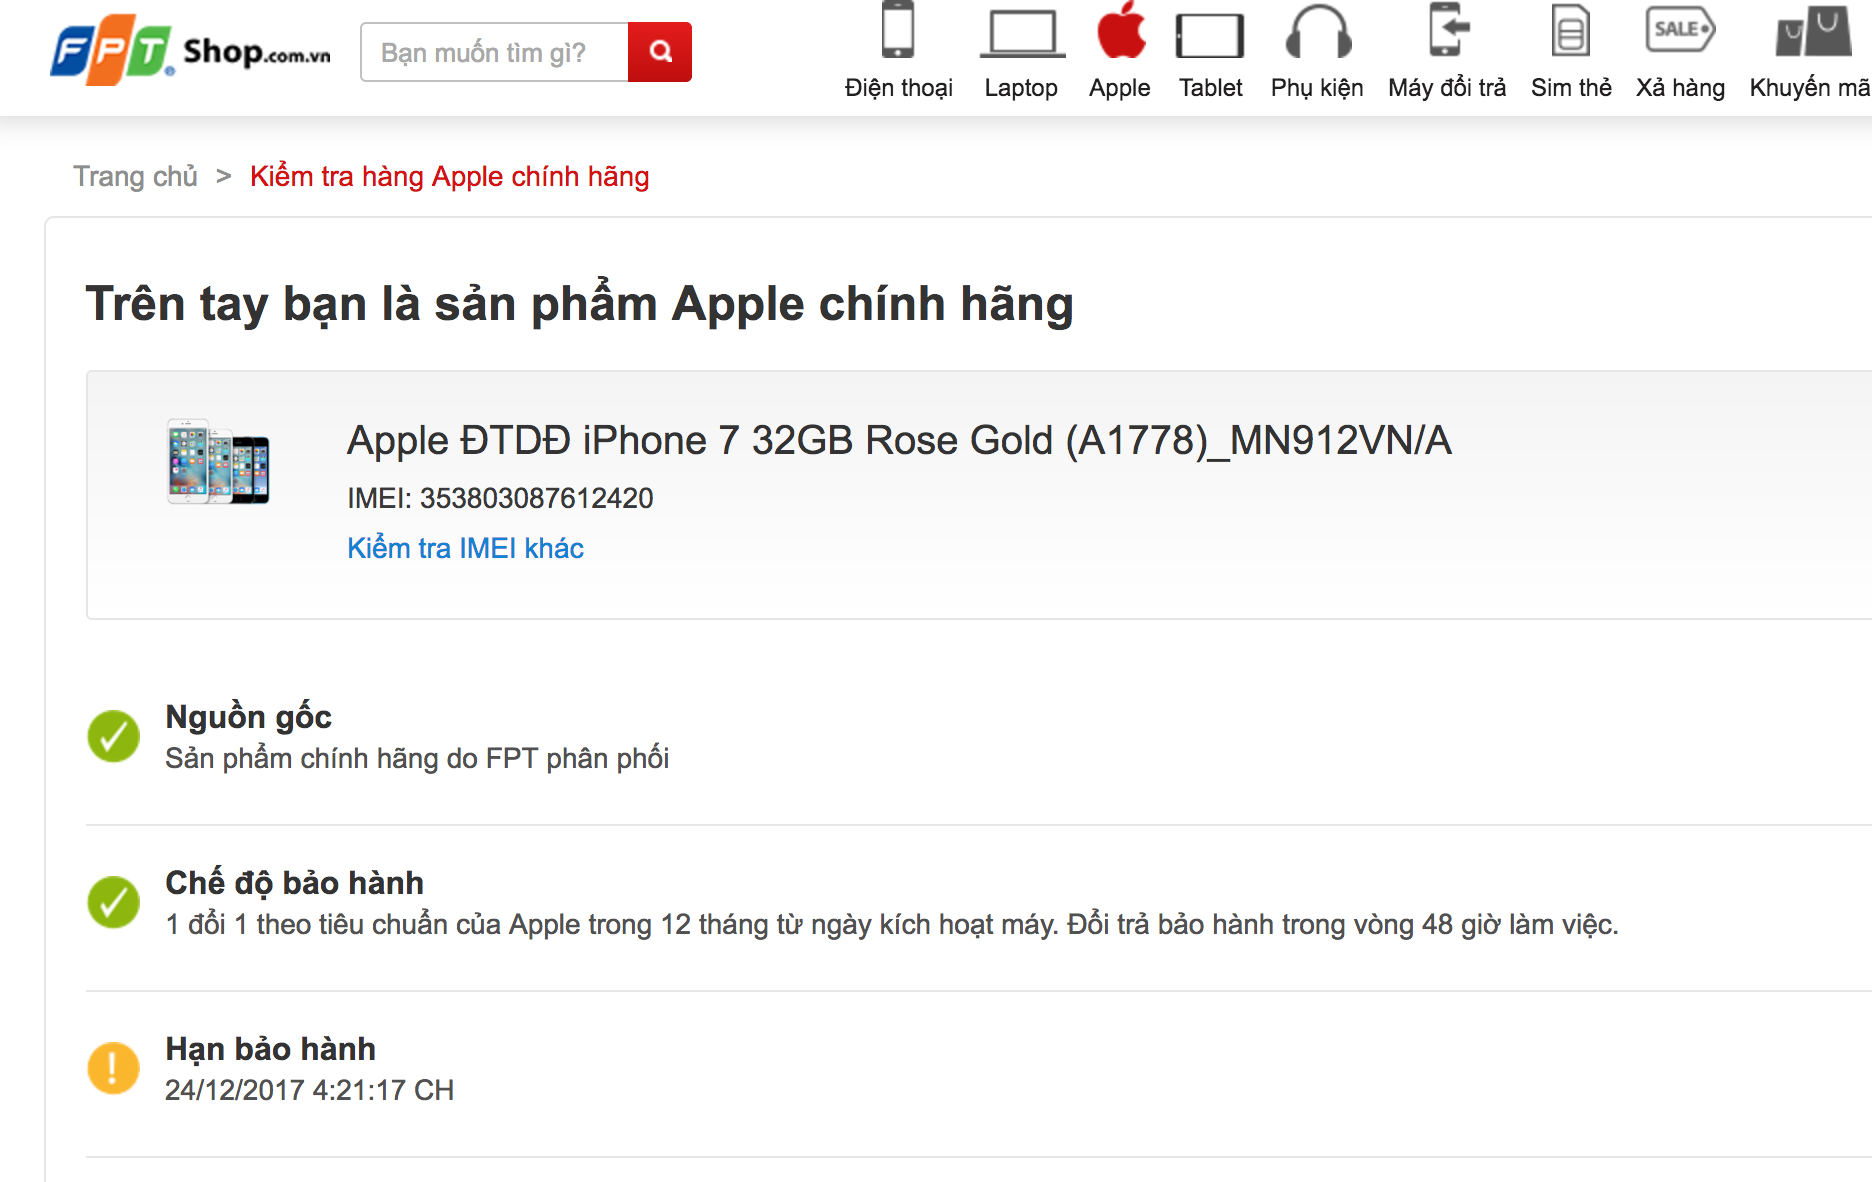Image resolution: width=1872 pixels, height=1182 pixels.
Task: Click 'Kiểm tra IMEI khác' link
Action: coord(465,548)
